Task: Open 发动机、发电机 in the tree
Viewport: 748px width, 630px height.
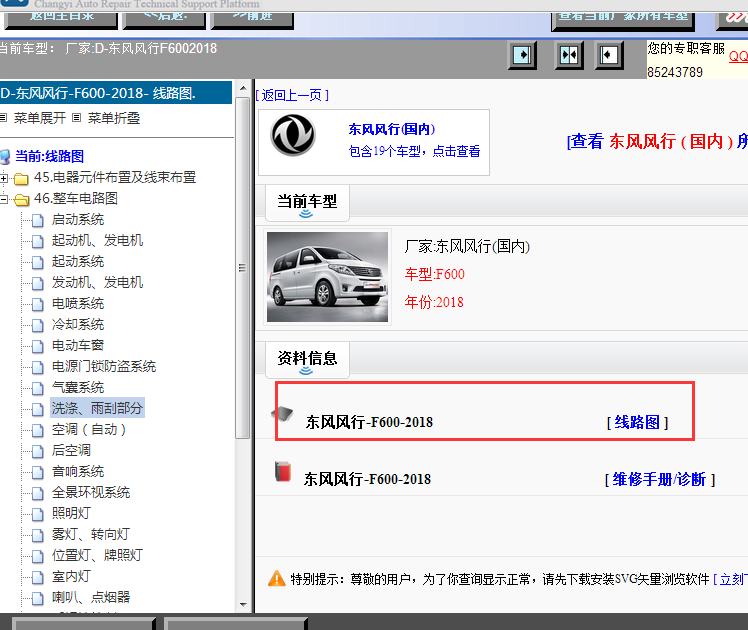Action: (97, 282)
